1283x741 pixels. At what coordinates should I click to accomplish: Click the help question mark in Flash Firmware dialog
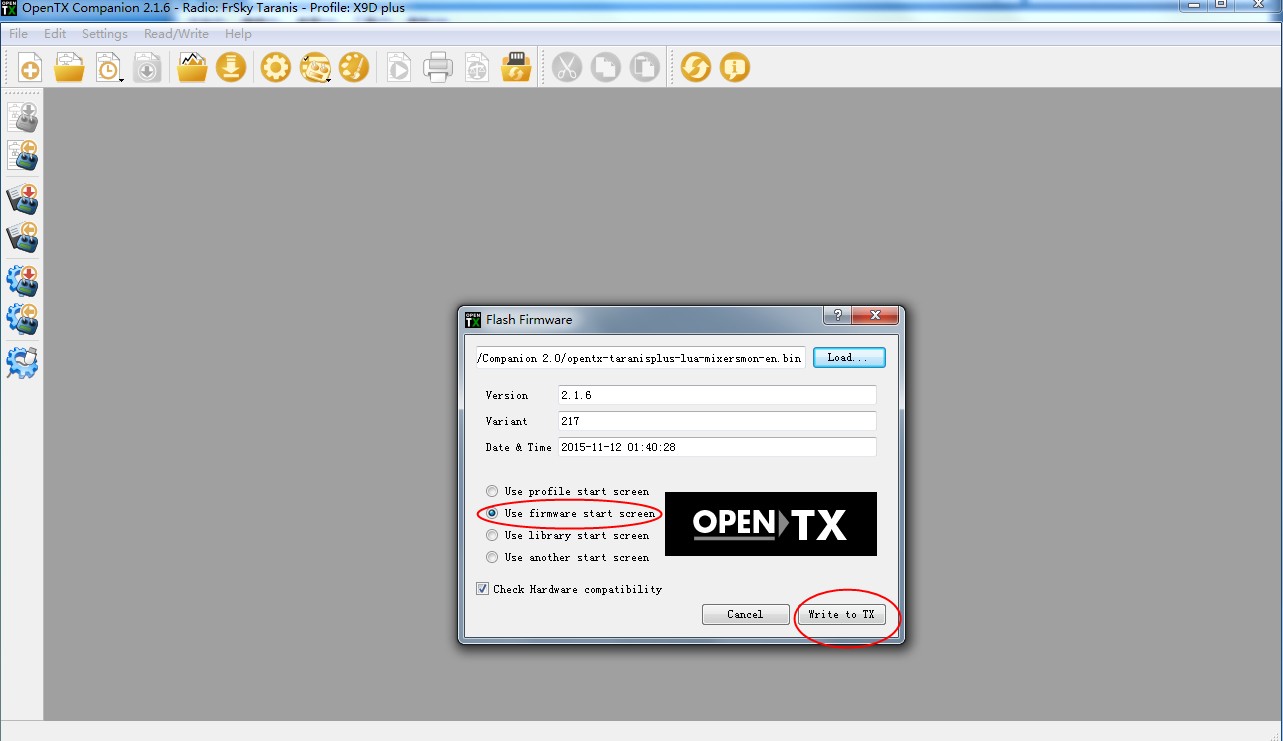pyautogui.click(x=837, y=315)
